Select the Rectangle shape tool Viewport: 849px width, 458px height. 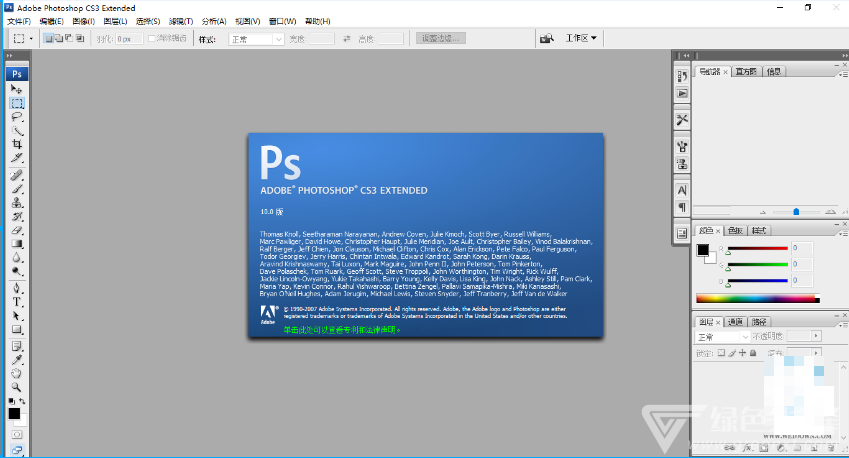[x=17, y=330]
